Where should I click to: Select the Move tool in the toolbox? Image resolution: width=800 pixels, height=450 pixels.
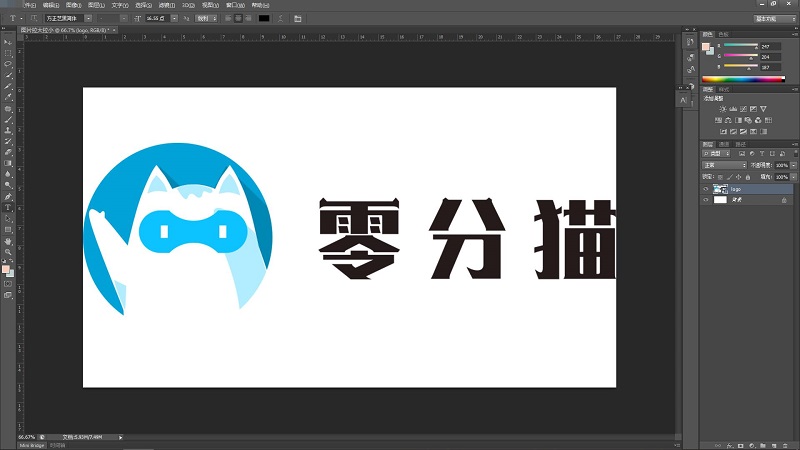coord(8,42)
